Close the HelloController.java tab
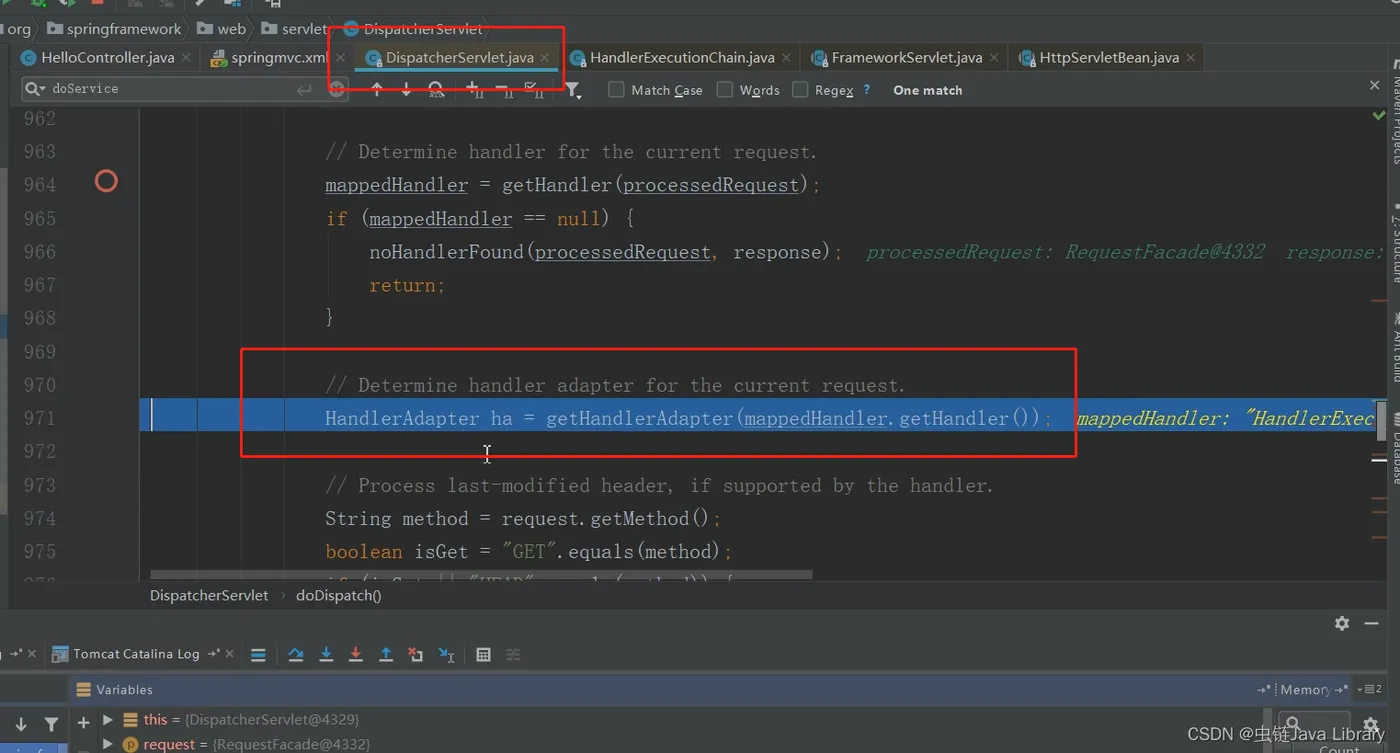The height and width of the screenshot is (753, 1400). [186, 58]
